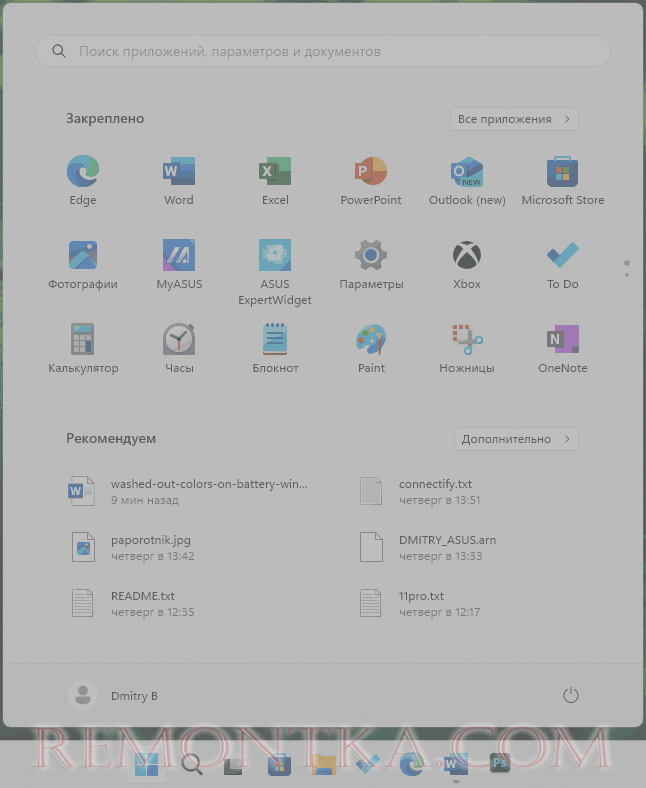Click the search field for apps and documents
This screenshot has height=788, width=646.
pyautogui.click(x=323, y=51)
